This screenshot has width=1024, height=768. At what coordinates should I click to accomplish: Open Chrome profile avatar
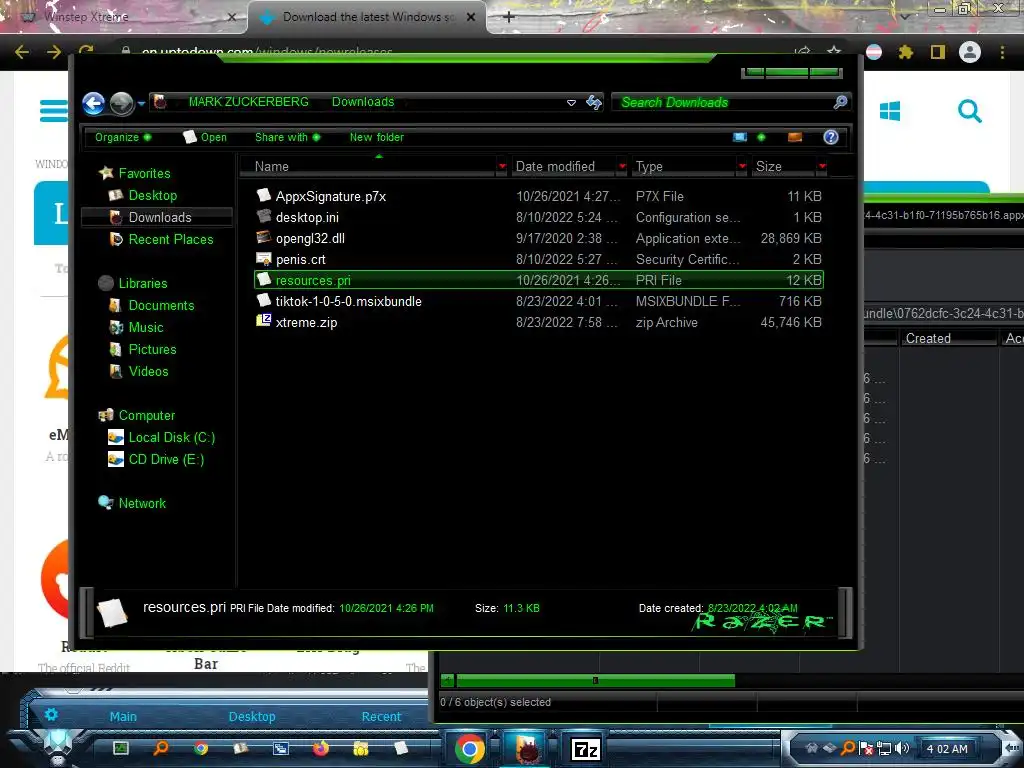(x=970, y=52)
